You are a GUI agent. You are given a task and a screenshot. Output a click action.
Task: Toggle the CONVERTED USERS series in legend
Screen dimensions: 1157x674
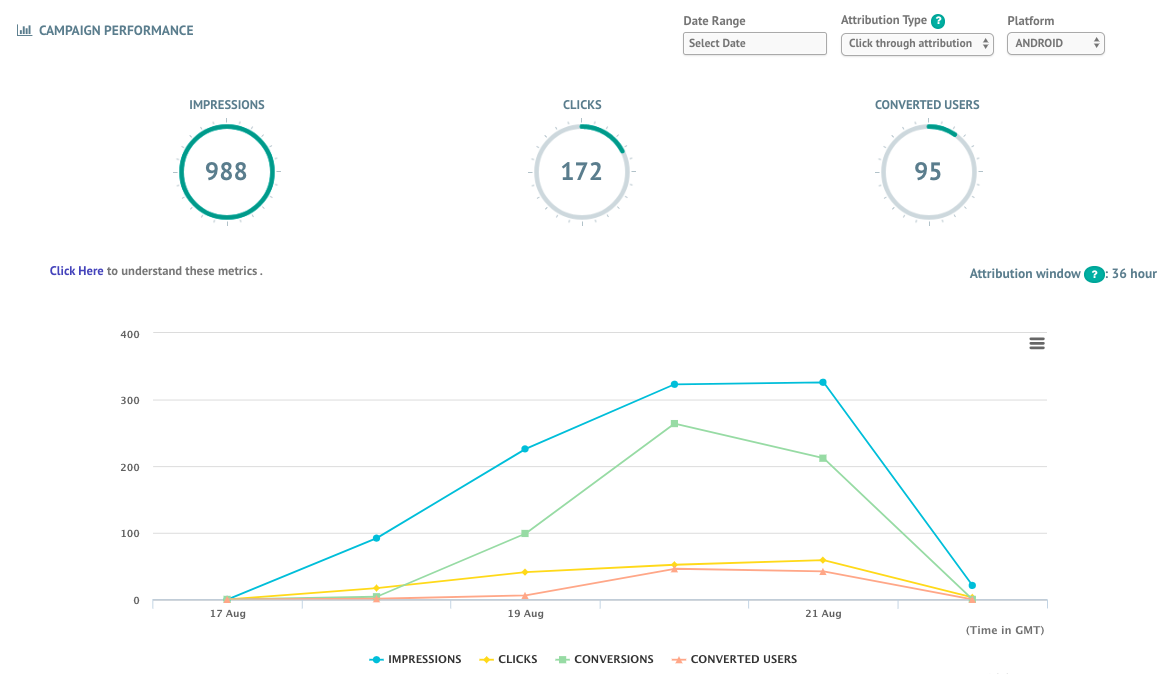click(x=734, y=659)
